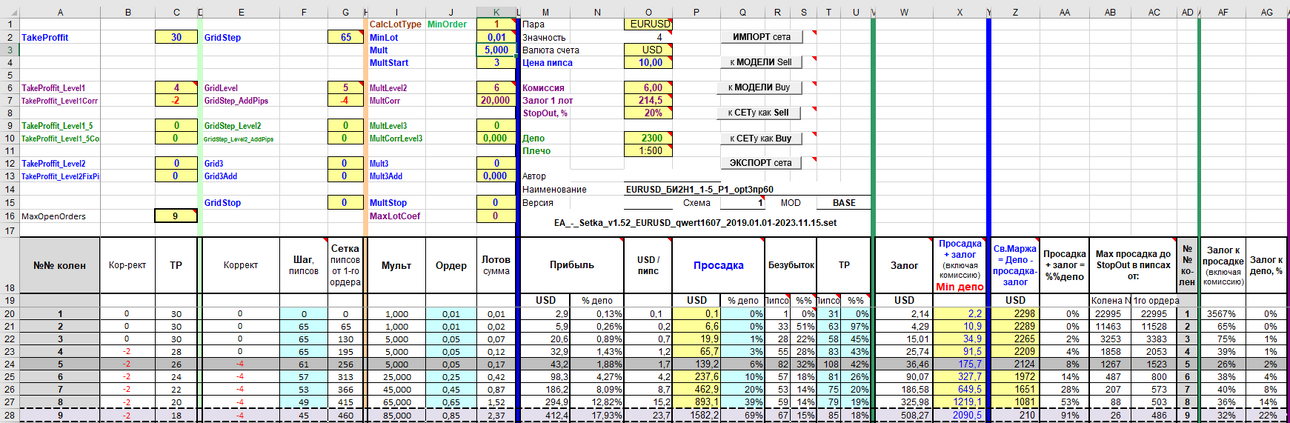Select column A header

tap(60, 11)
